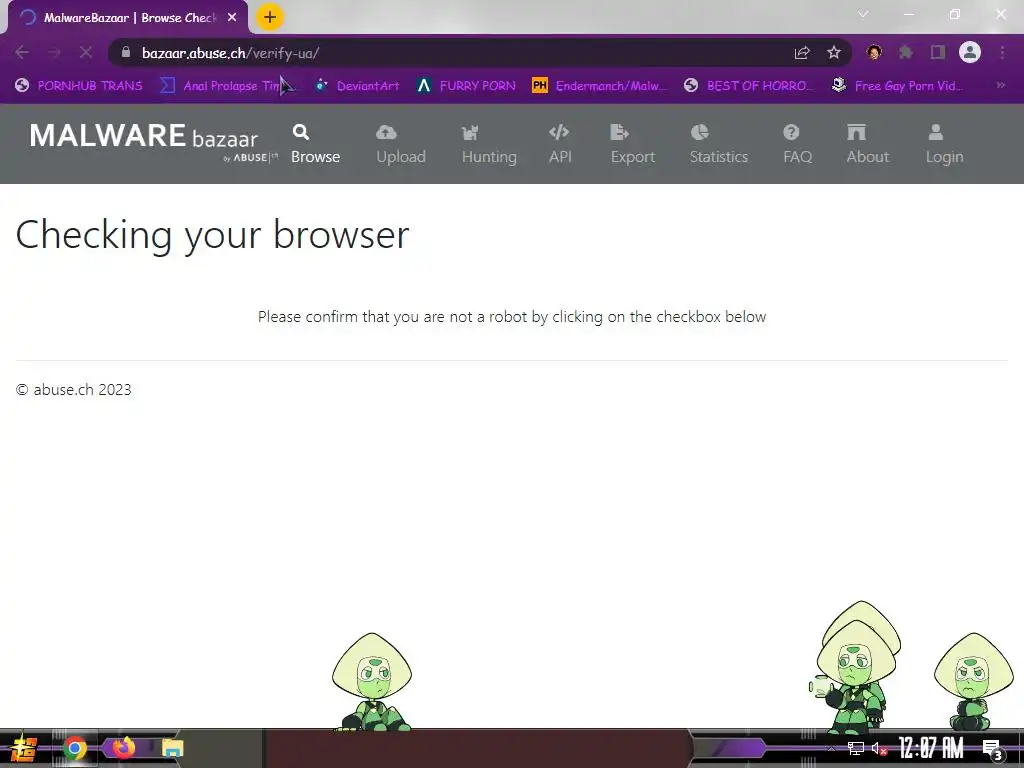Open the notification center icon
This screenshot has height=768, width=1024.
point(993,749)
